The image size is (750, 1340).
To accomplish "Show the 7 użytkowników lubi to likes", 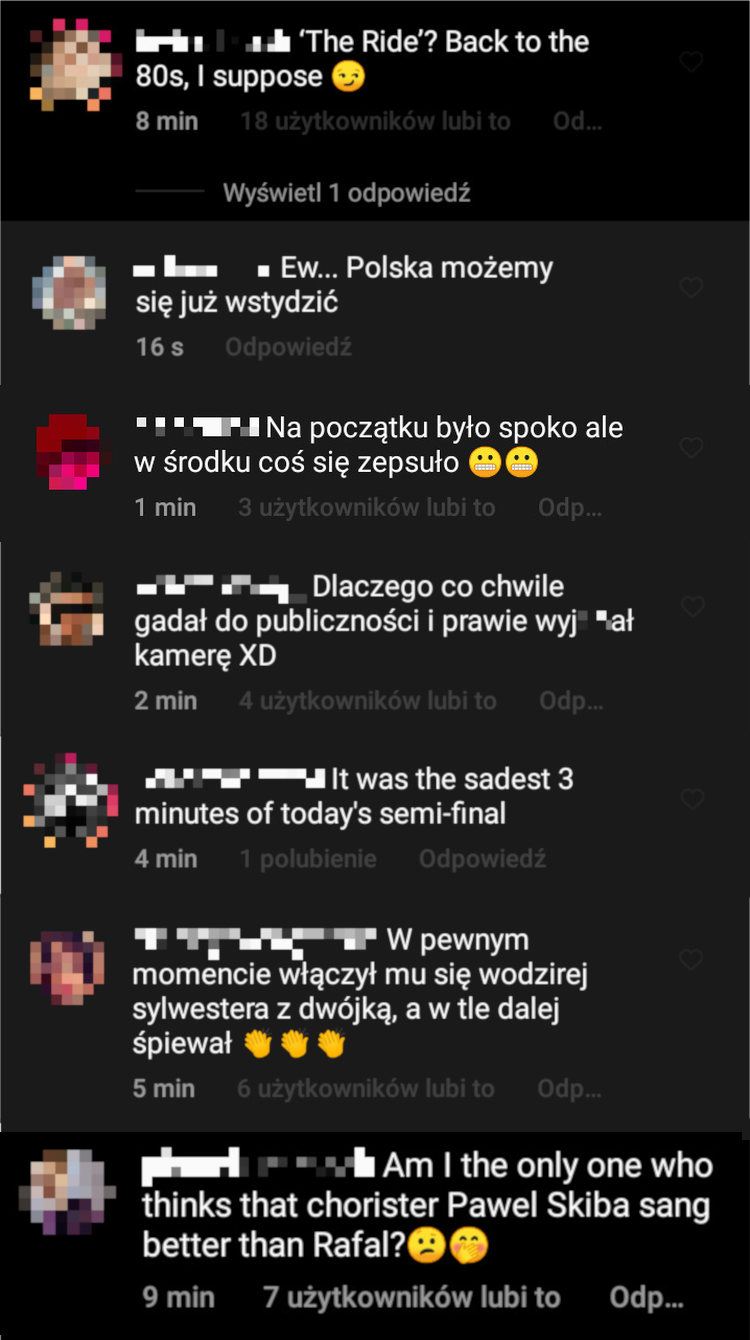I will point(411,1298).
